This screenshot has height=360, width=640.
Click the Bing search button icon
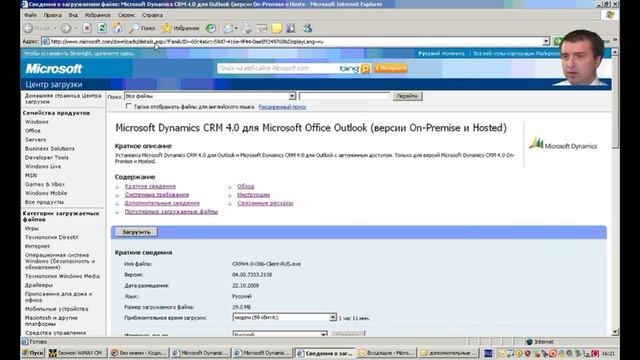point(365,69)
